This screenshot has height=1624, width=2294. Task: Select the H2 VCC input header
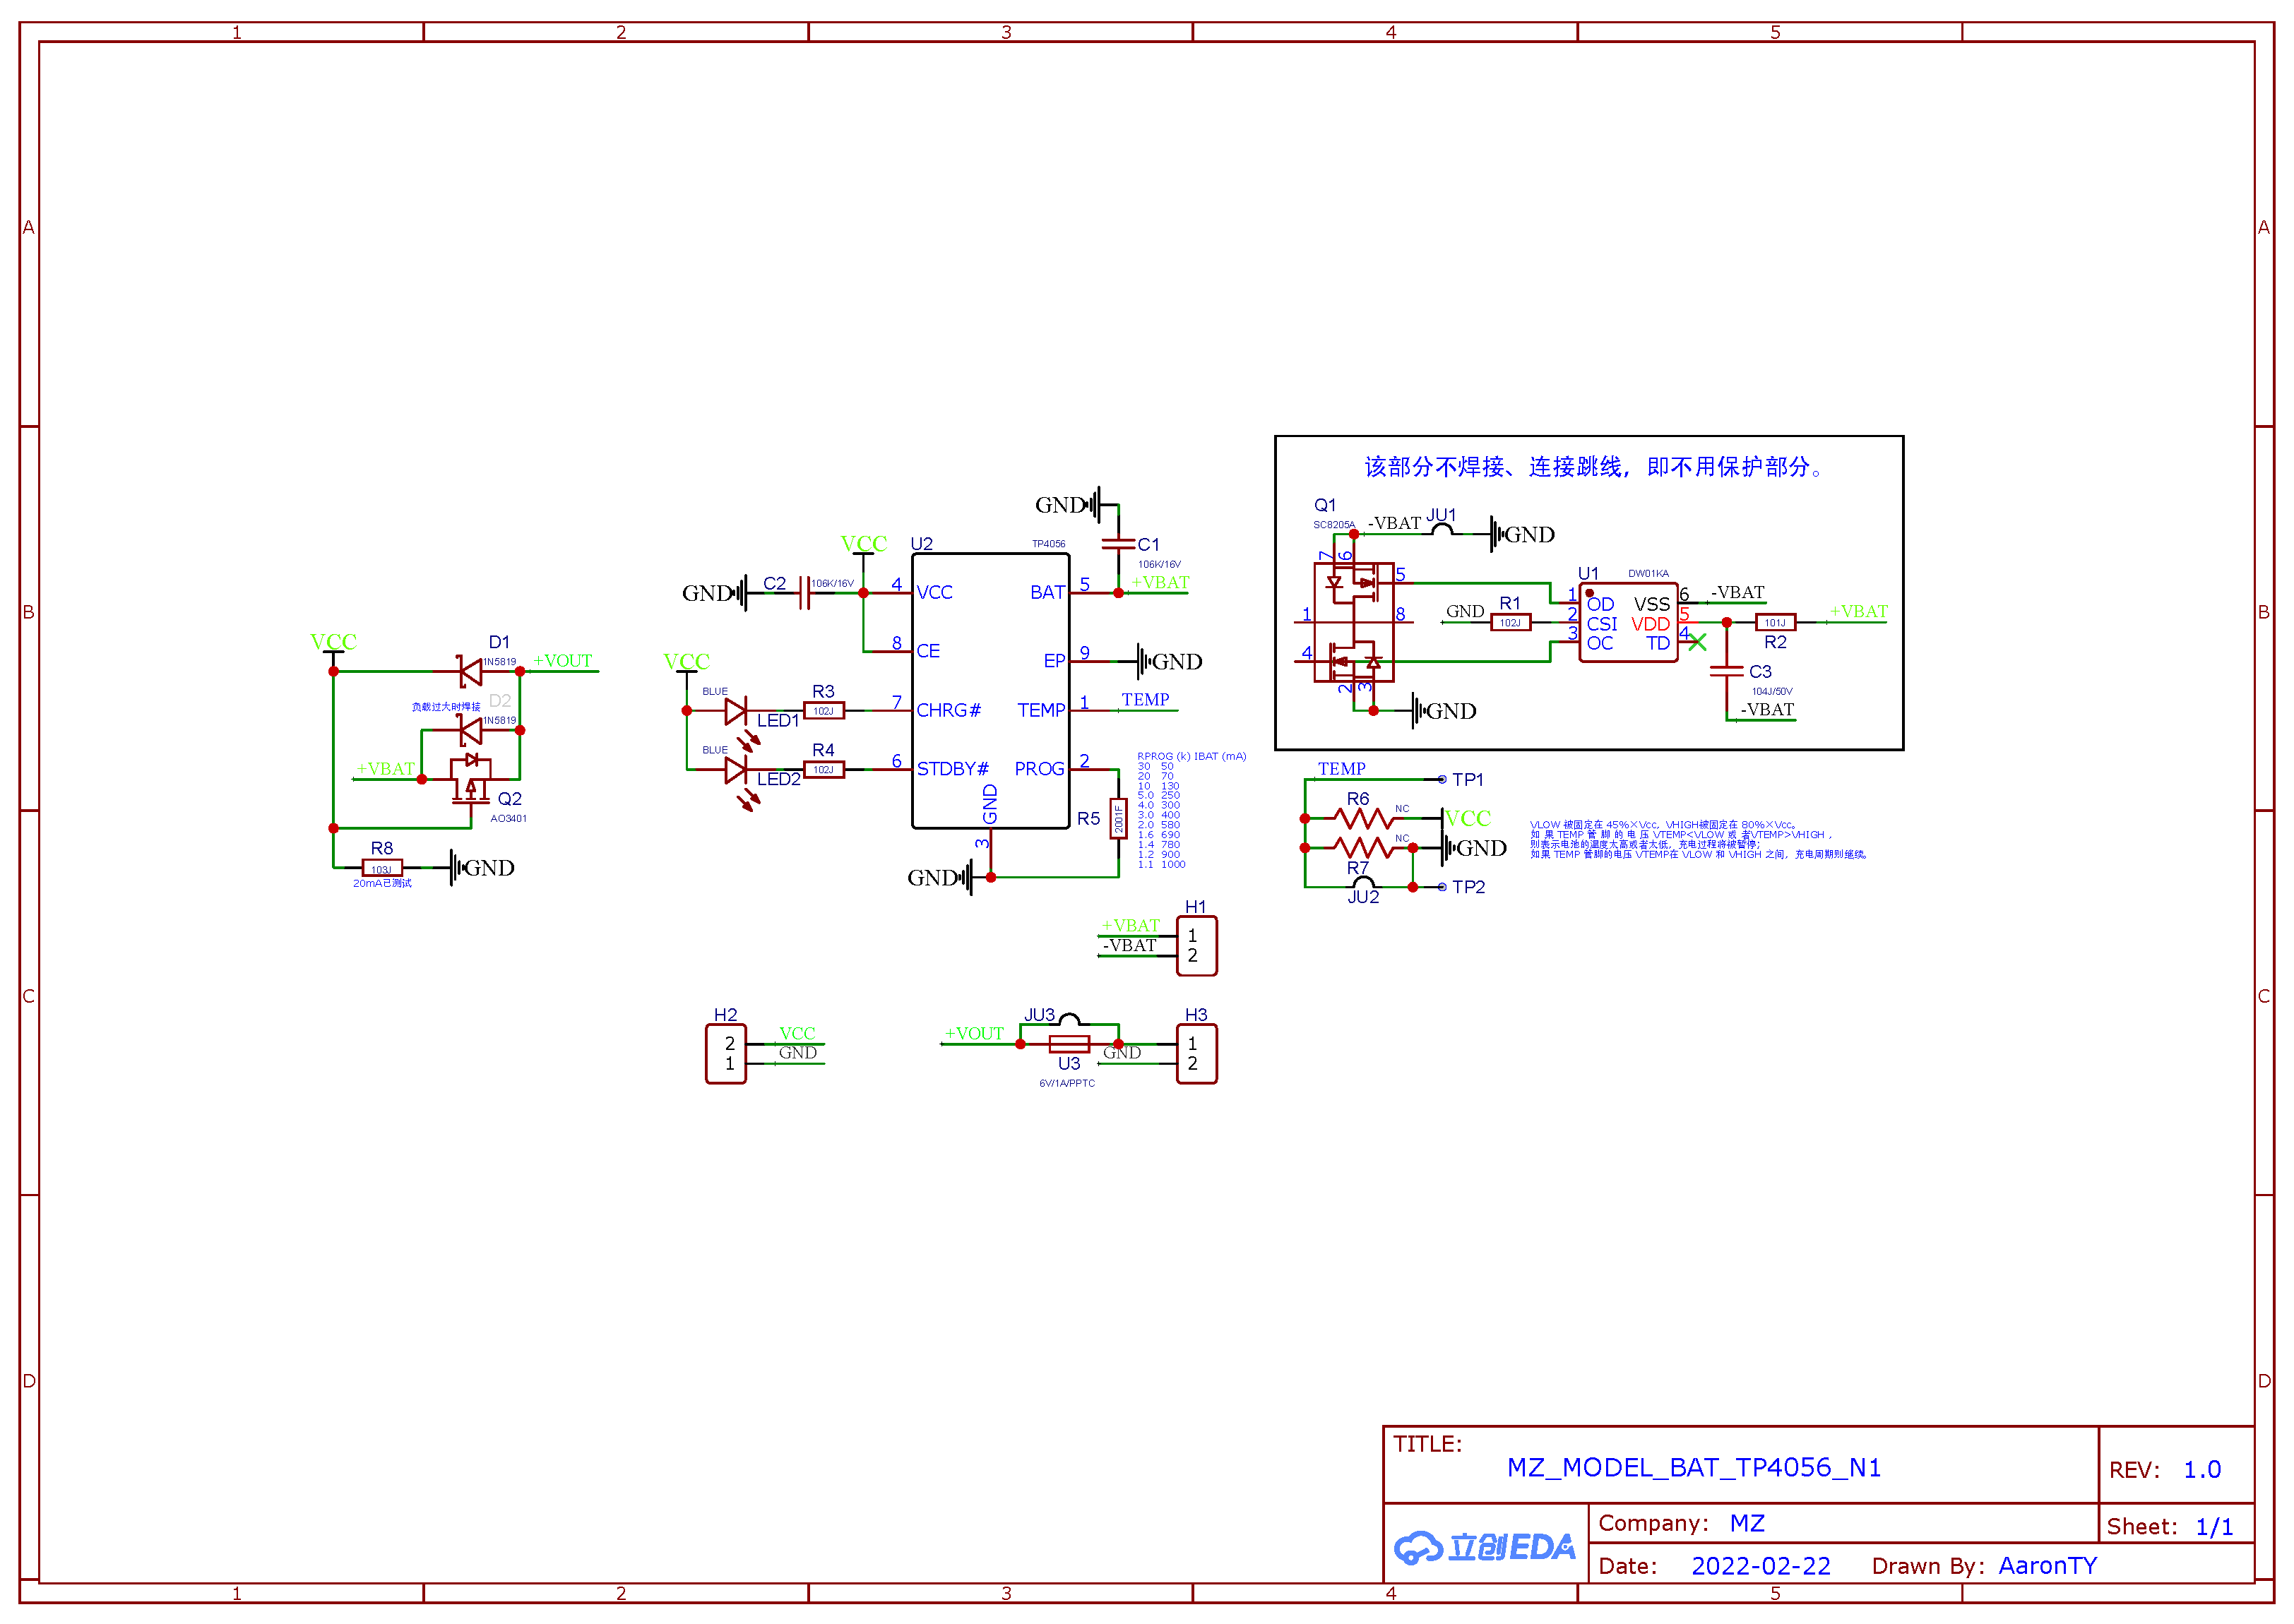(726, 1054)
